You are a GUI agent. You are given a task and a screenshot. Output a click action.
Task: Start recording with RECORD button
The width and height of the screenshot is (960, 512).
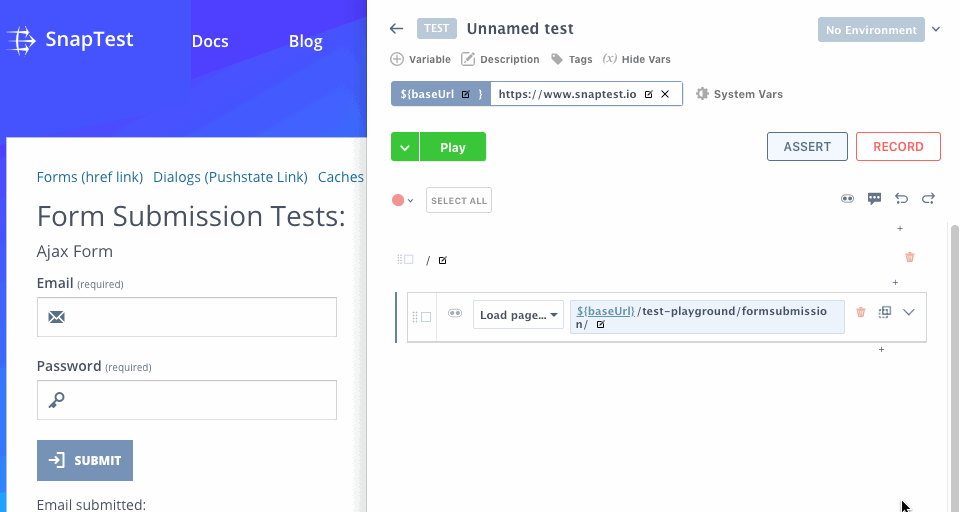898,147
